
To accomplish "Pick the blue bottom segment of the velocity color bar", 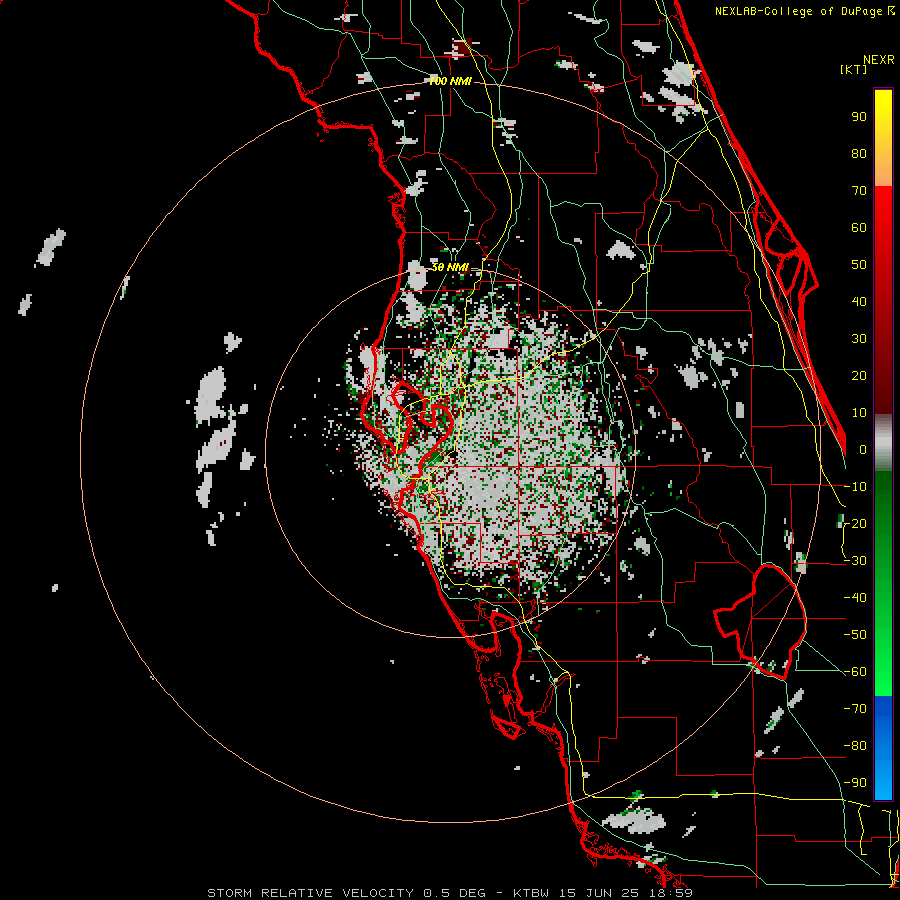I will 883,748.
